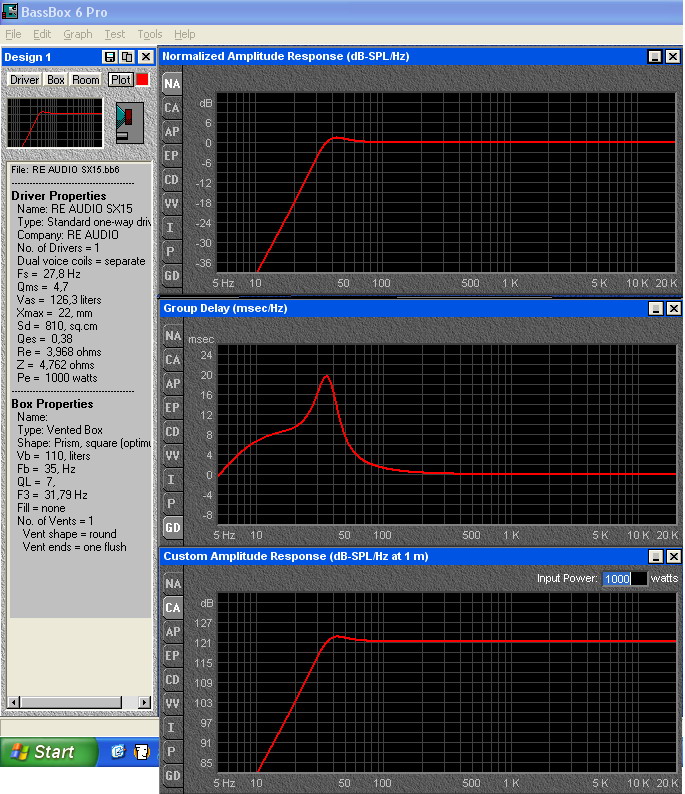This screenshot has height=794, width=685.
Task: Click the 'Fs = 27,8 Hz' line
Action: [49, 274]
